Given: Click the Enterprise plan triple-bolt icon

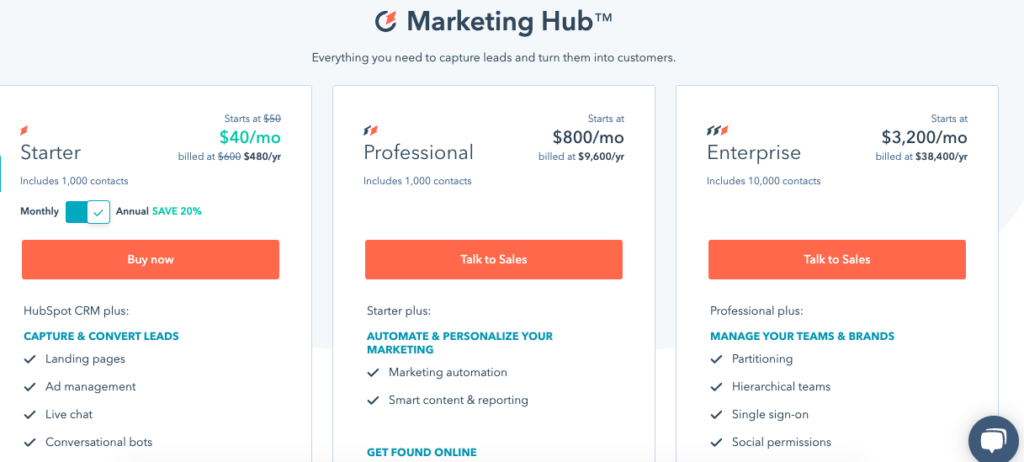Looking at the screenshot, I should [x=718, y=131].
